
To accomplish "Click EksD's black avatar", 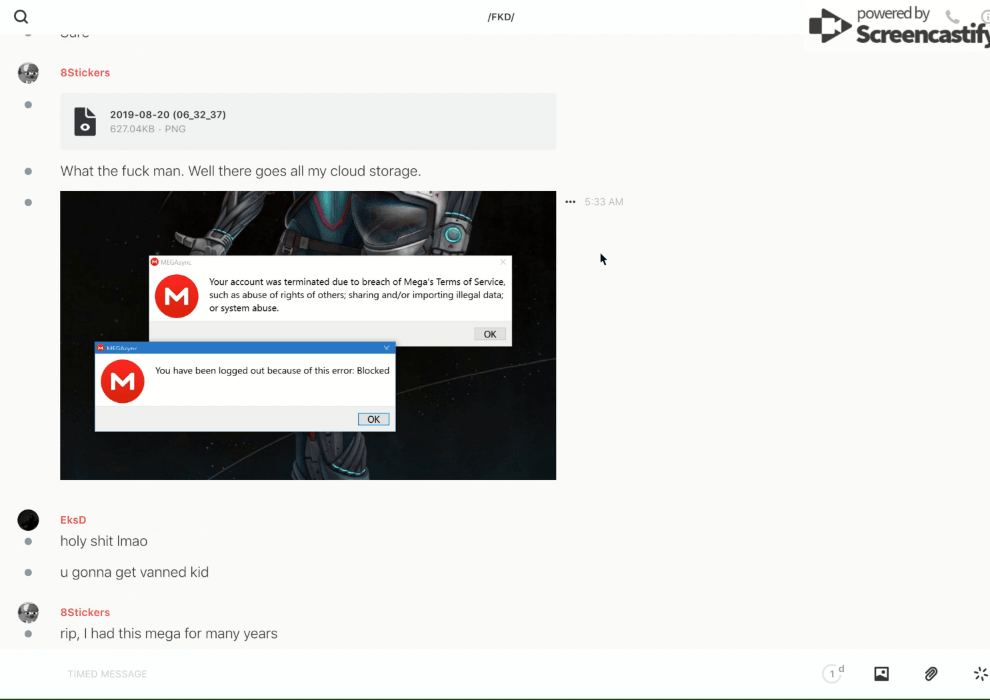I will pyautogui.click(x=28, y=520).
